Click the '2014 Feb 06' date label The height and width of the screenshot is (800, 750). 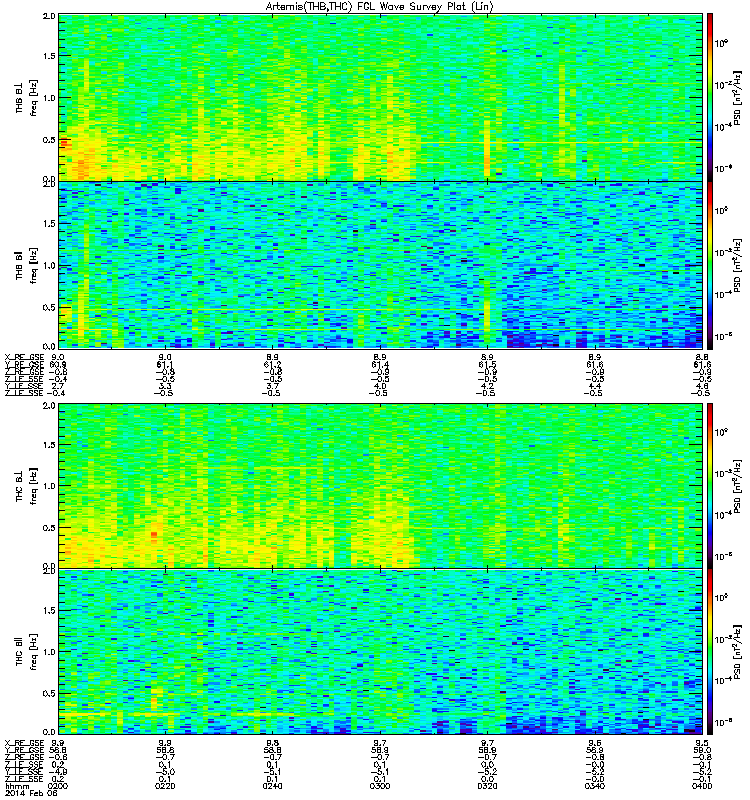click(31, 793)
